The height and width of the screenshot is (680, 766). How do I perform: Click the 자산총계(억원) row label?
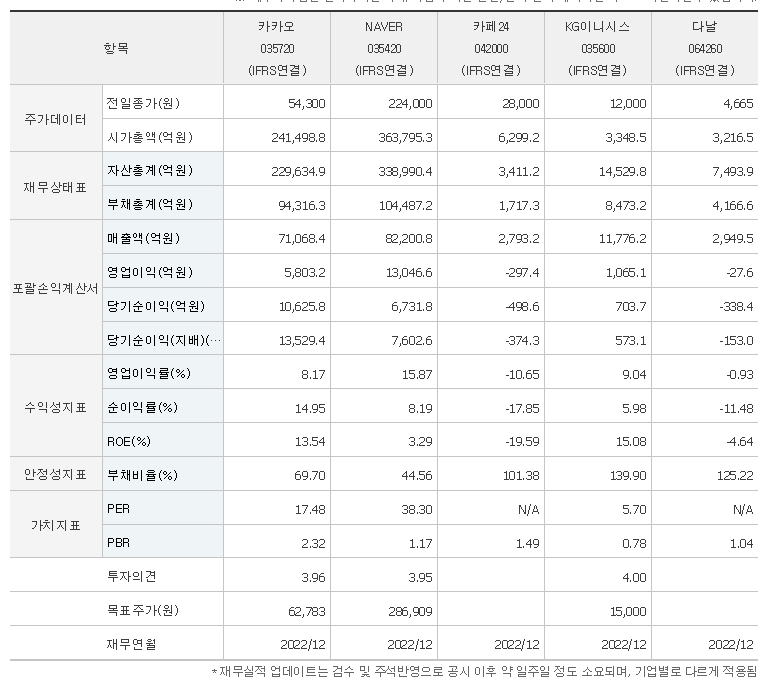coord(150,170)
